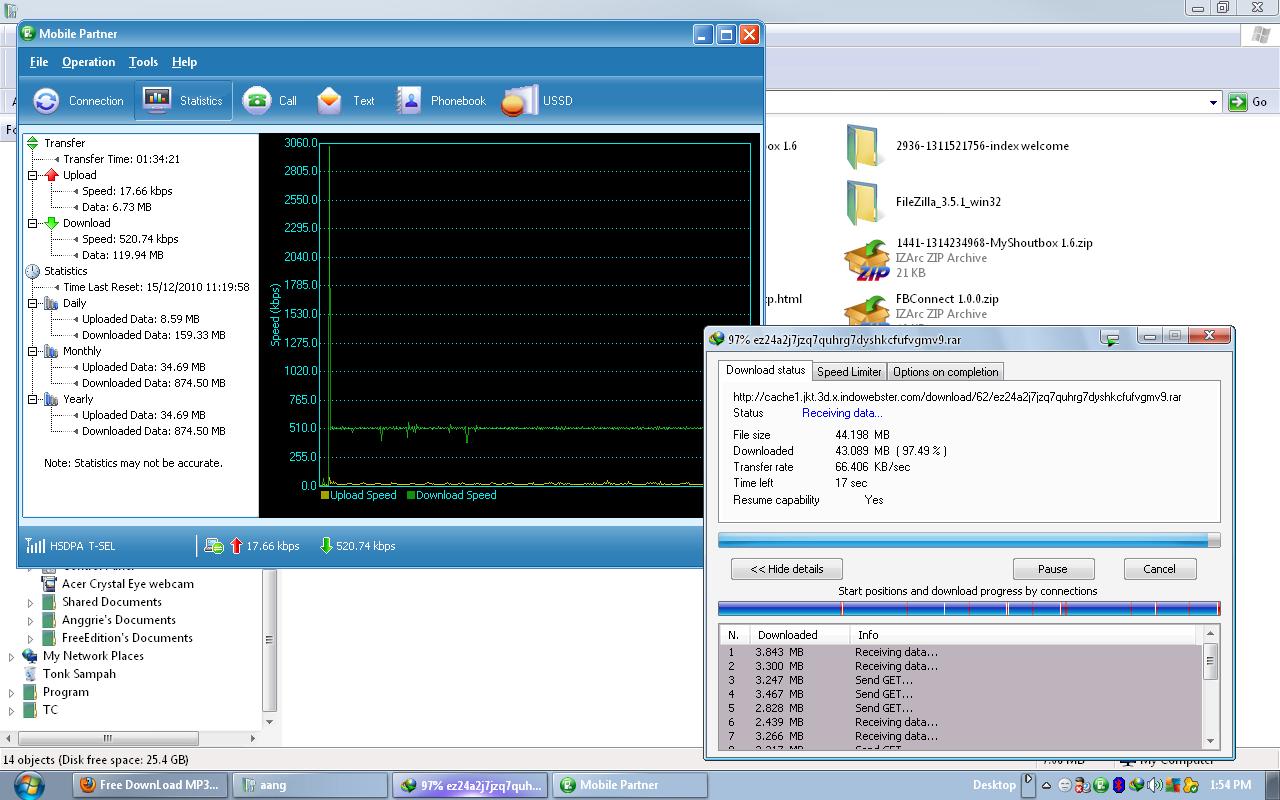This screenshot has height=800, width=1280.
Task: Expand the Shared Documents tree item
Action: [30, 603]
